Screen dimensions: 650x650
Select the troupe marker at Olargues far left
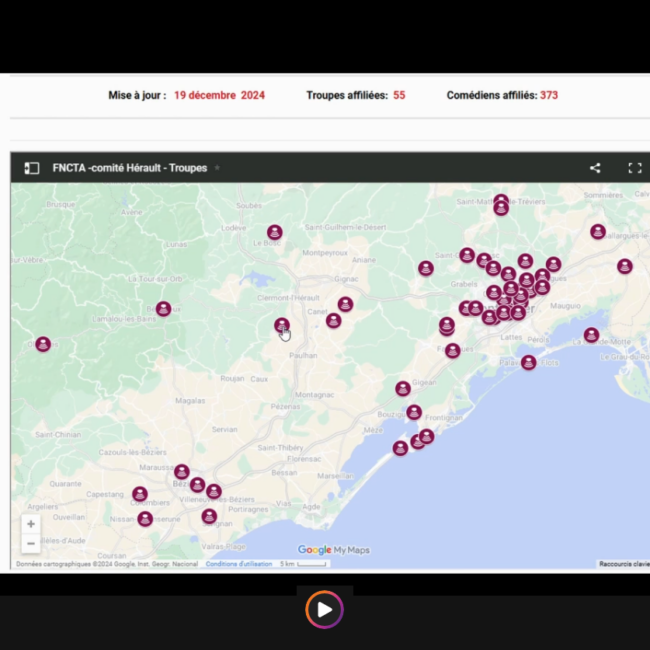pyautogui.click(x=43, y=344)
